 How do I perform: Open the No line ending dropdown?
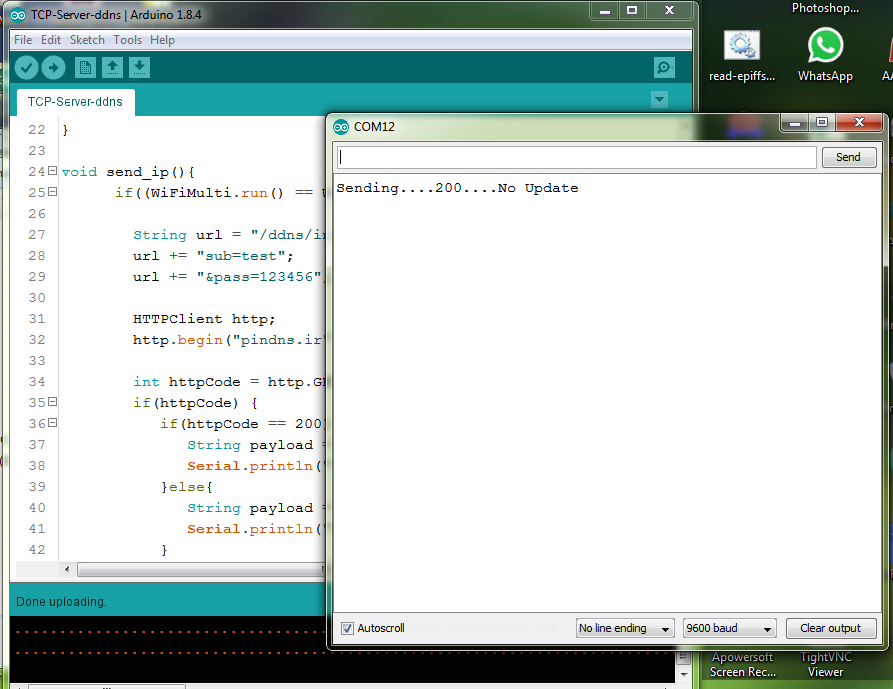(625, 628)
